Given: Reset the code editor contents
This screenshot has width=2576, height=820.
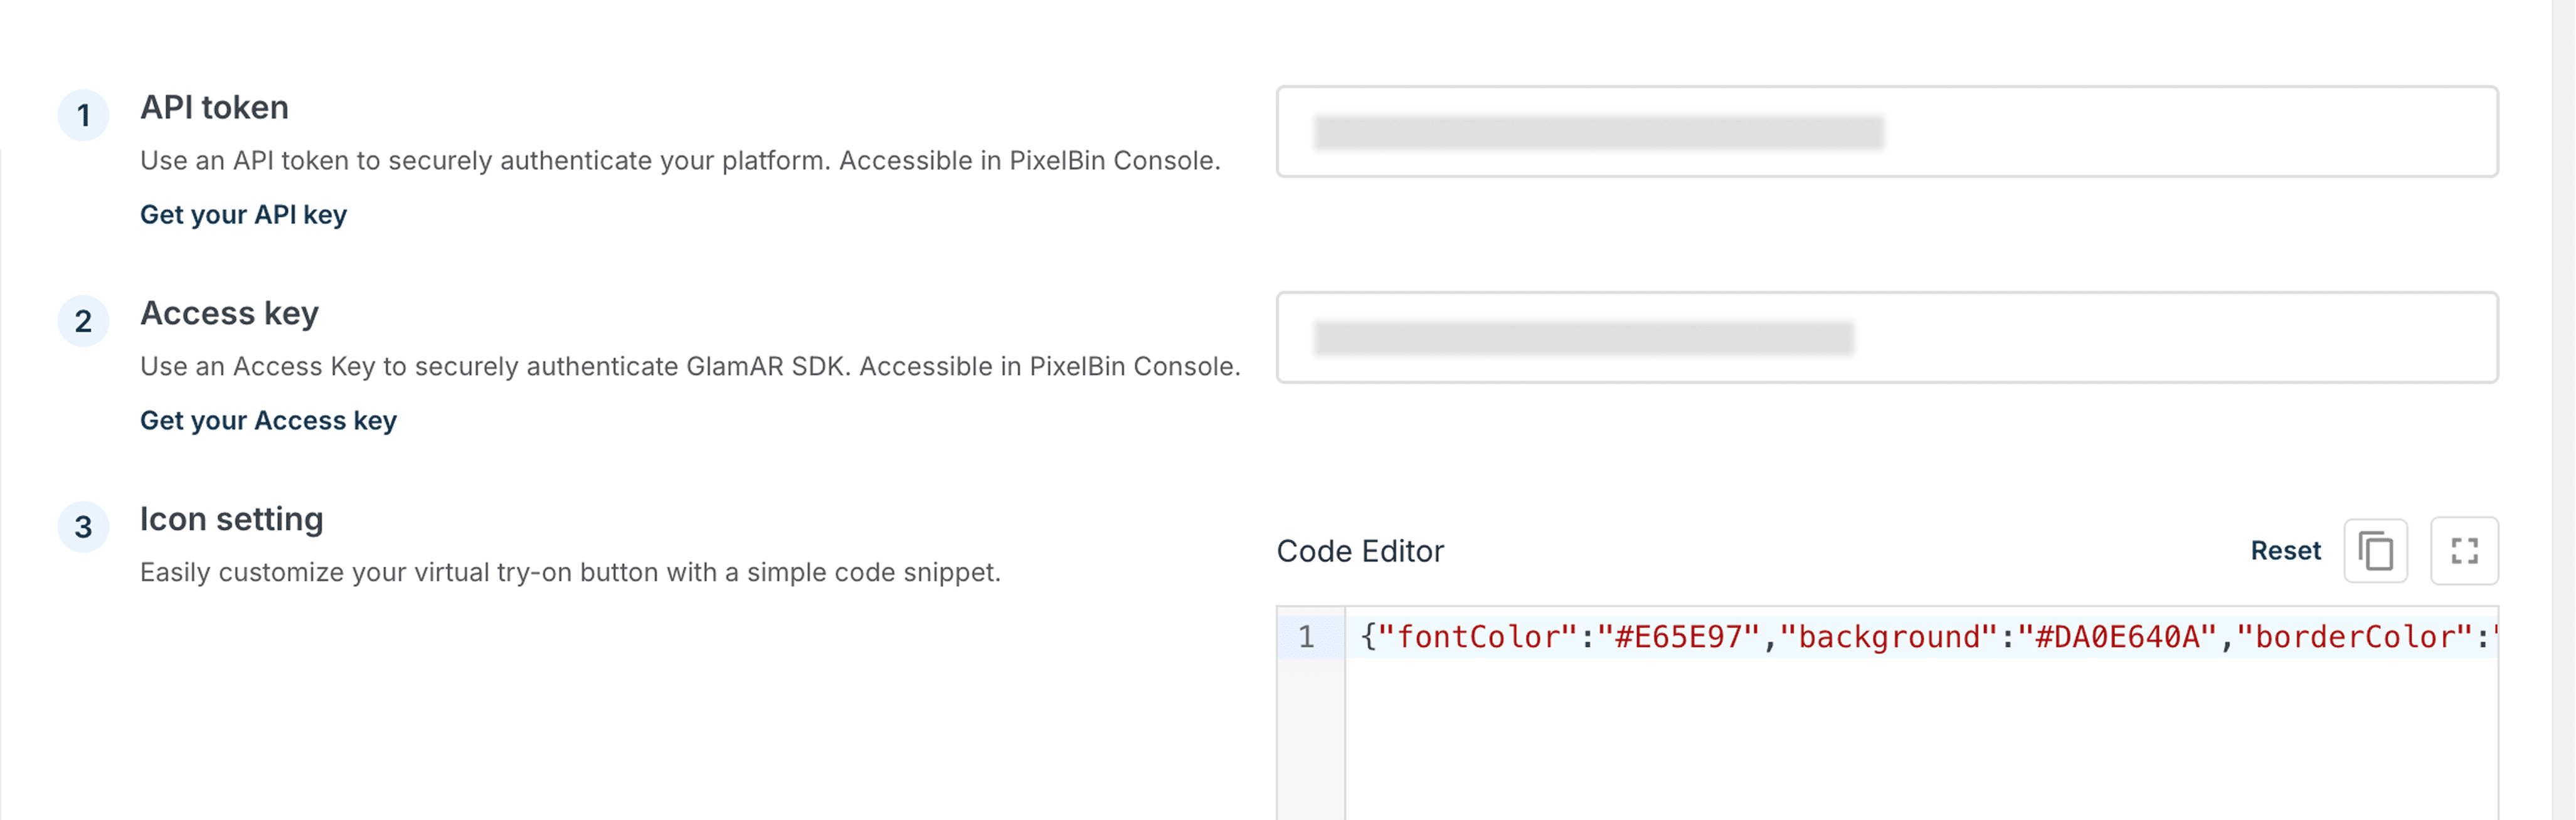Looking at the screenshot, I should [2285, 551].
